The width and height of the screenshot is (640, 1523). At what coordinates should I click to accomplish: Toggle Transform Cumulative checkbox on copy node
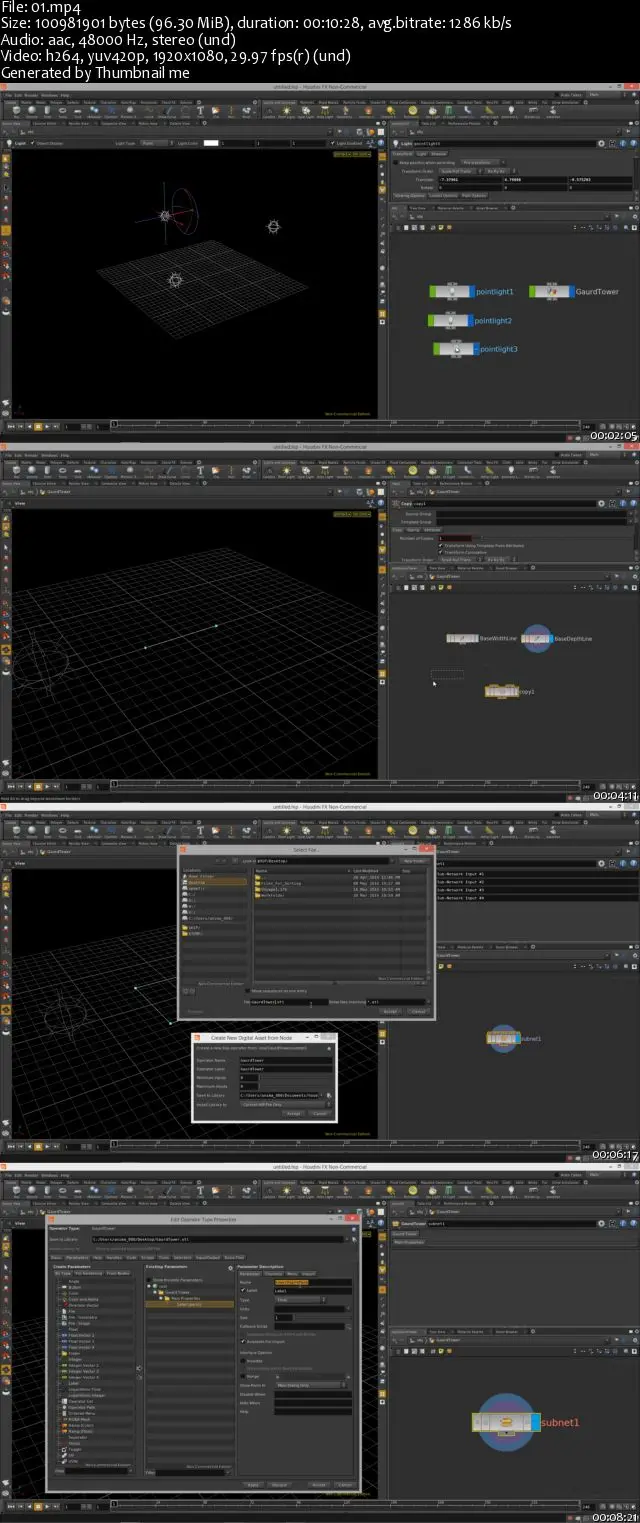(x=442, y=552)
